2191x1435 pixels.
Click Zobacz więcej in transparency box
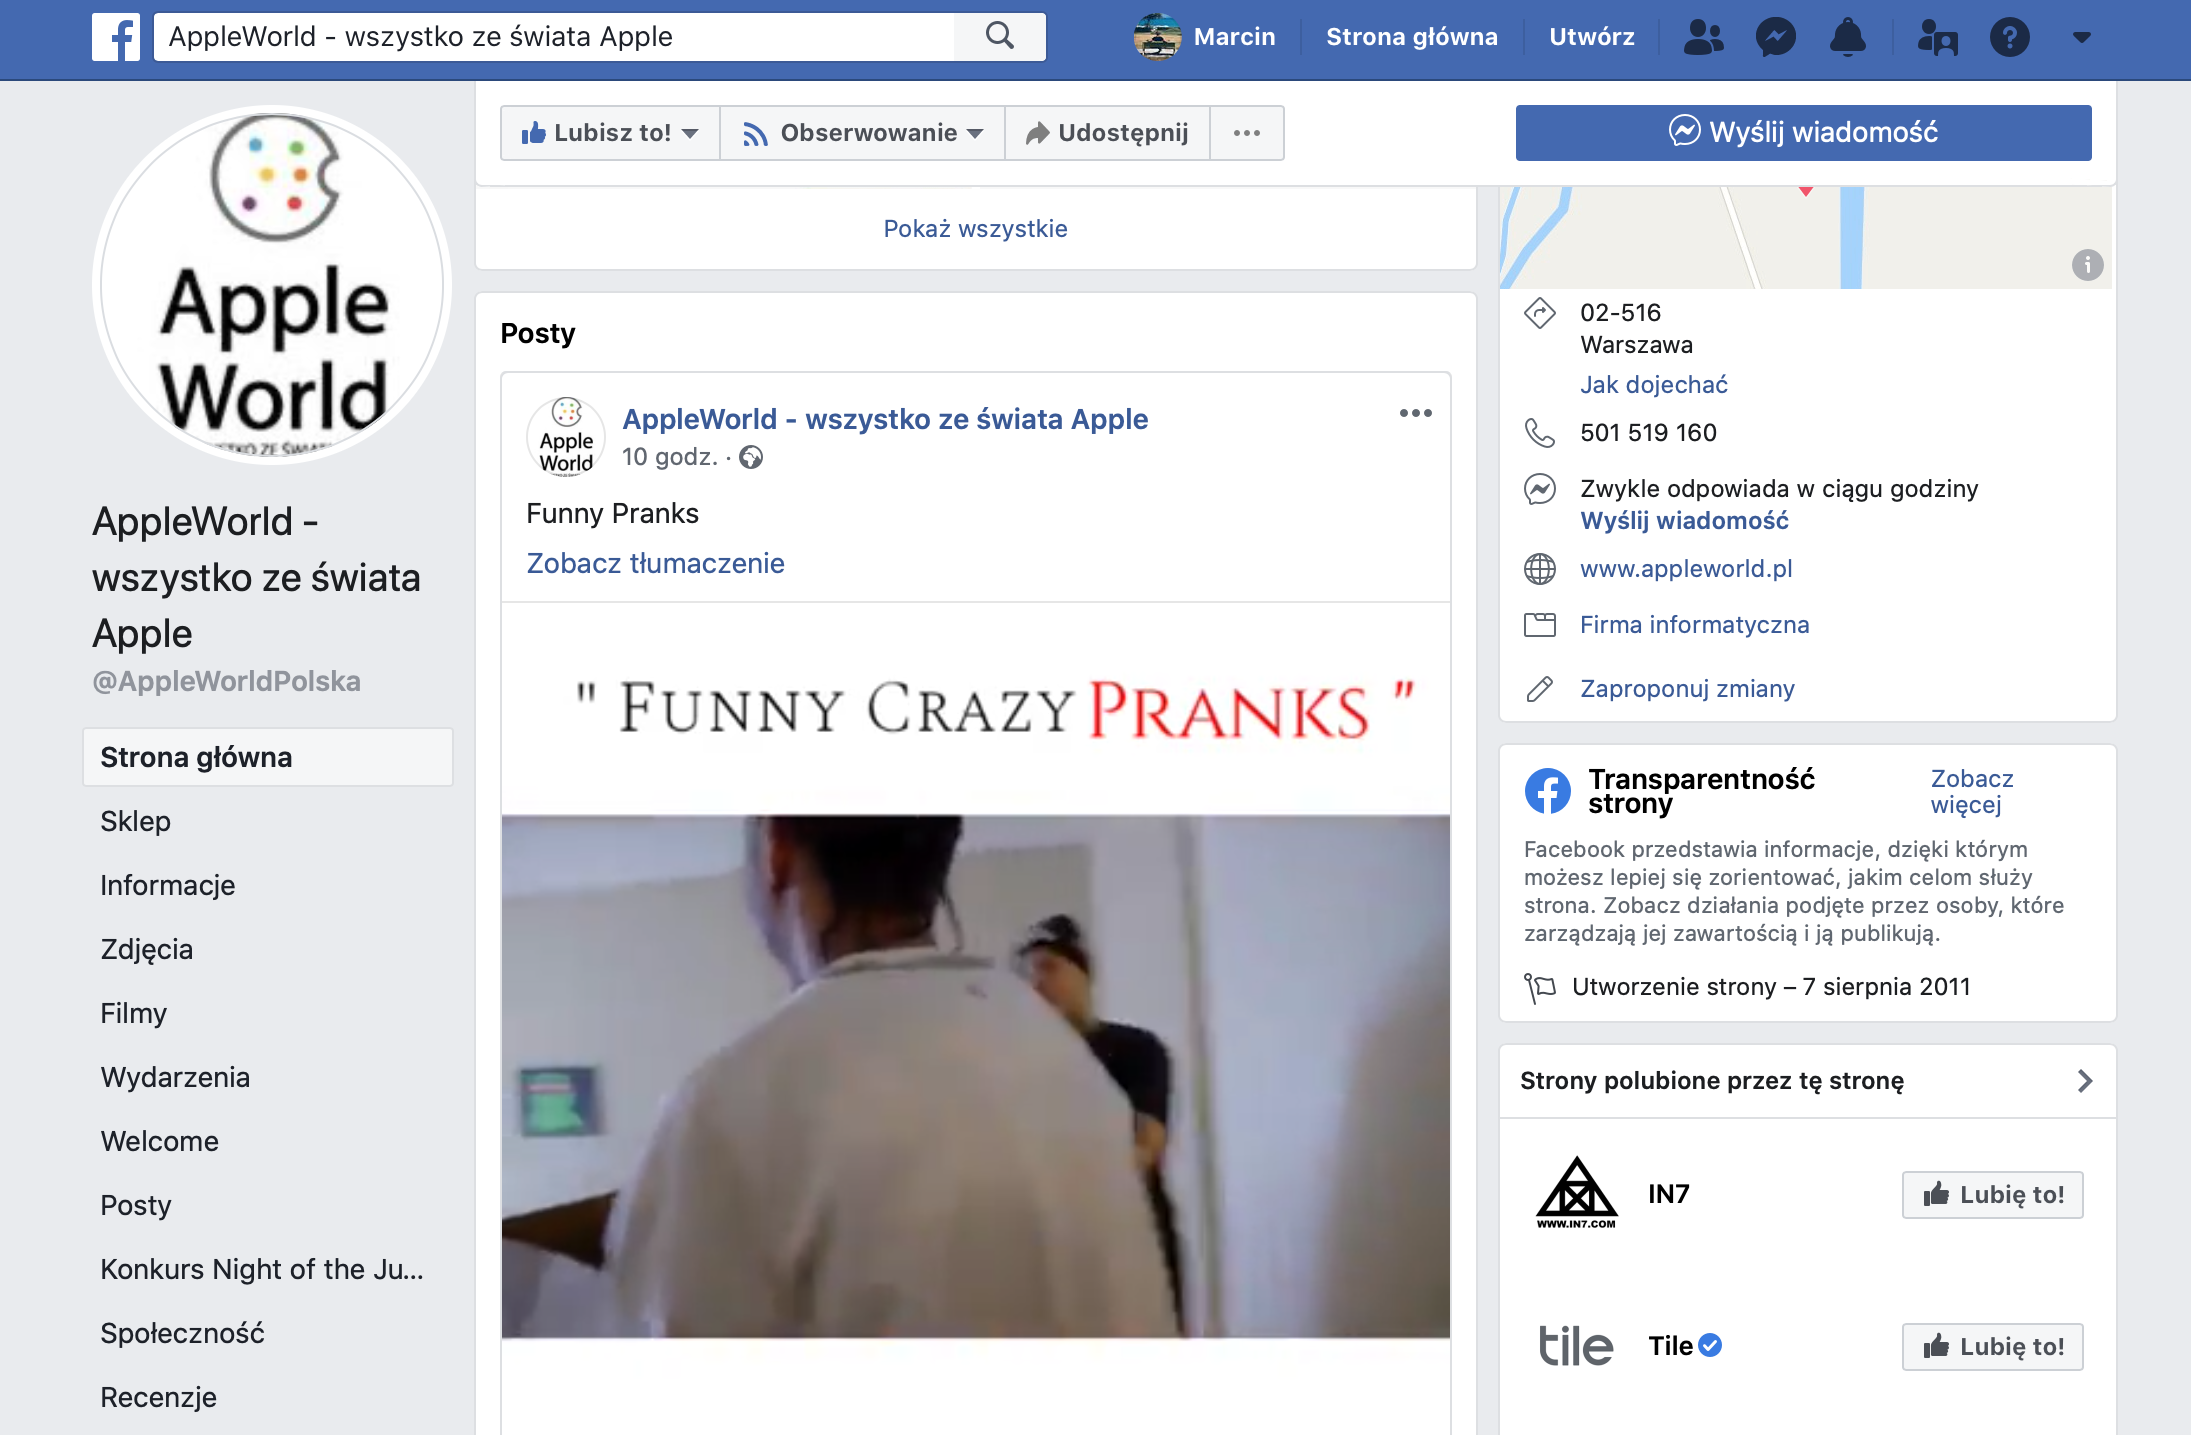(x=1971, y=791)
